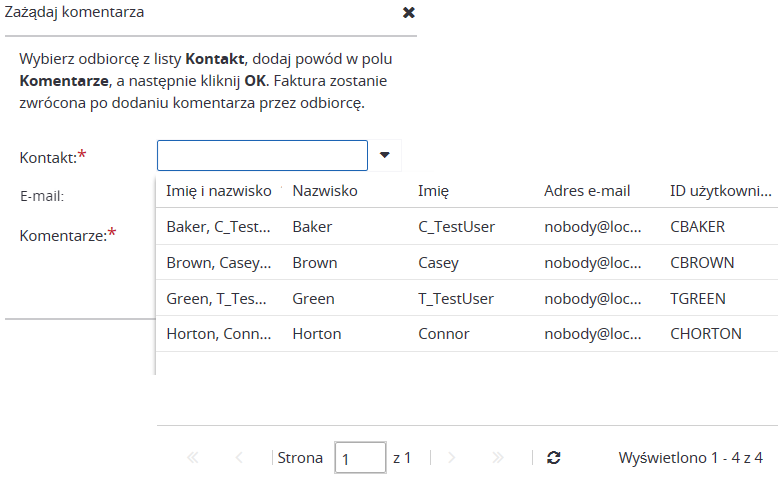Sort by Adres e-mail column
Viewport: 778px width, 481px height.
pyautogui.click(x=587, y=190)
